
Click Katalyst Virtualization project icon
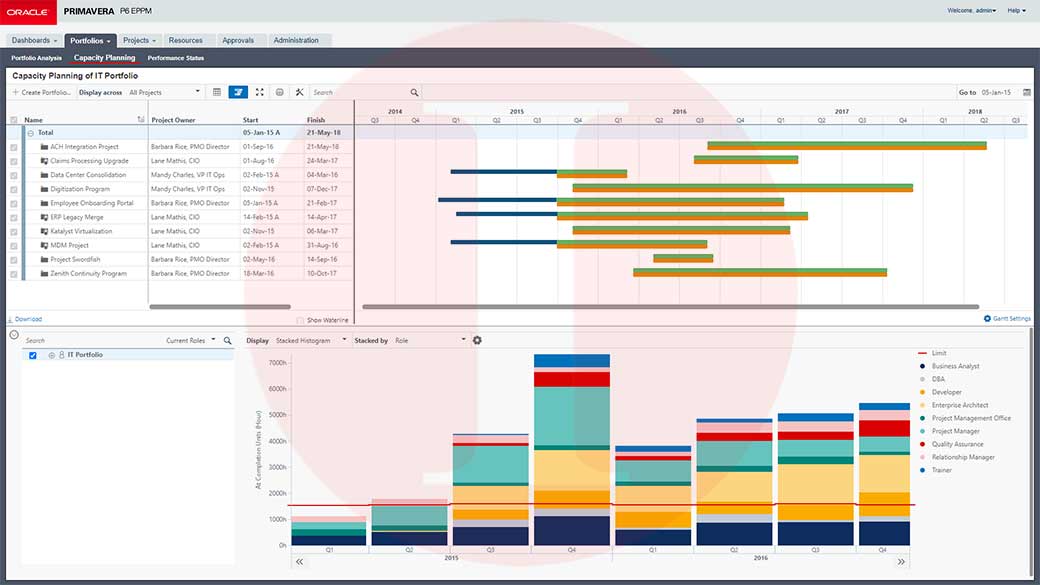point(44,231)
